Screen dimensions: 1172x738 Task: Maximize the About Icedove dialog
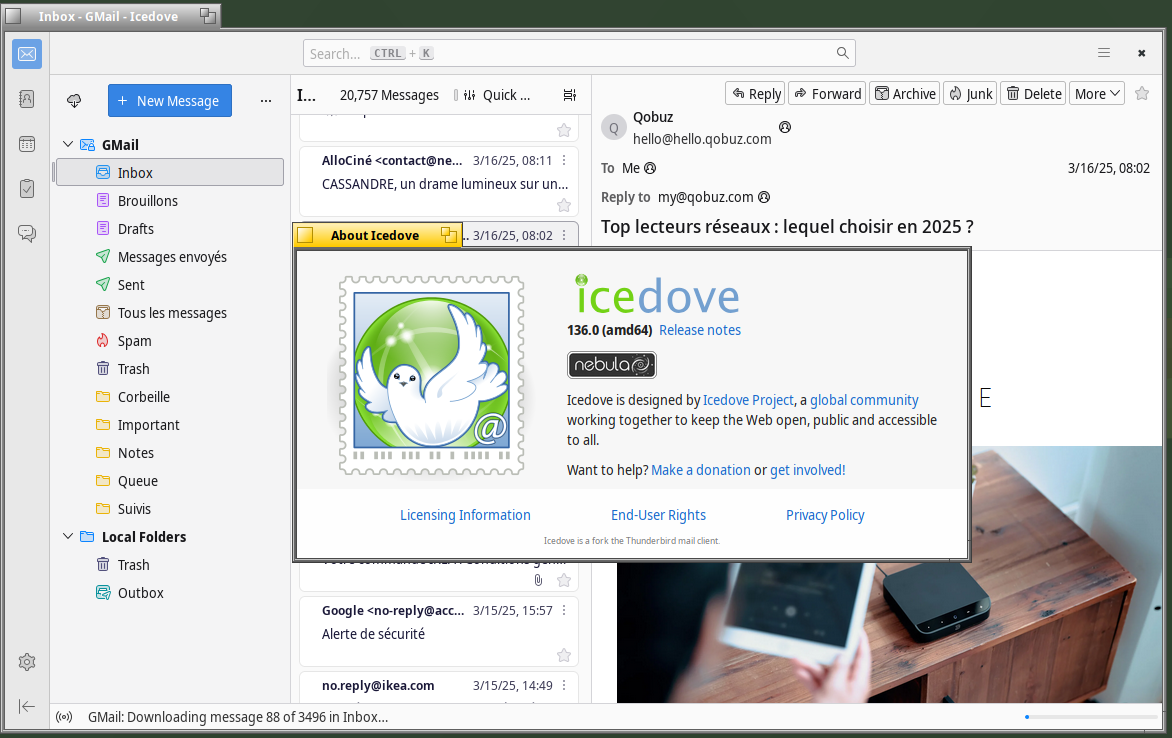pos(448,235)
